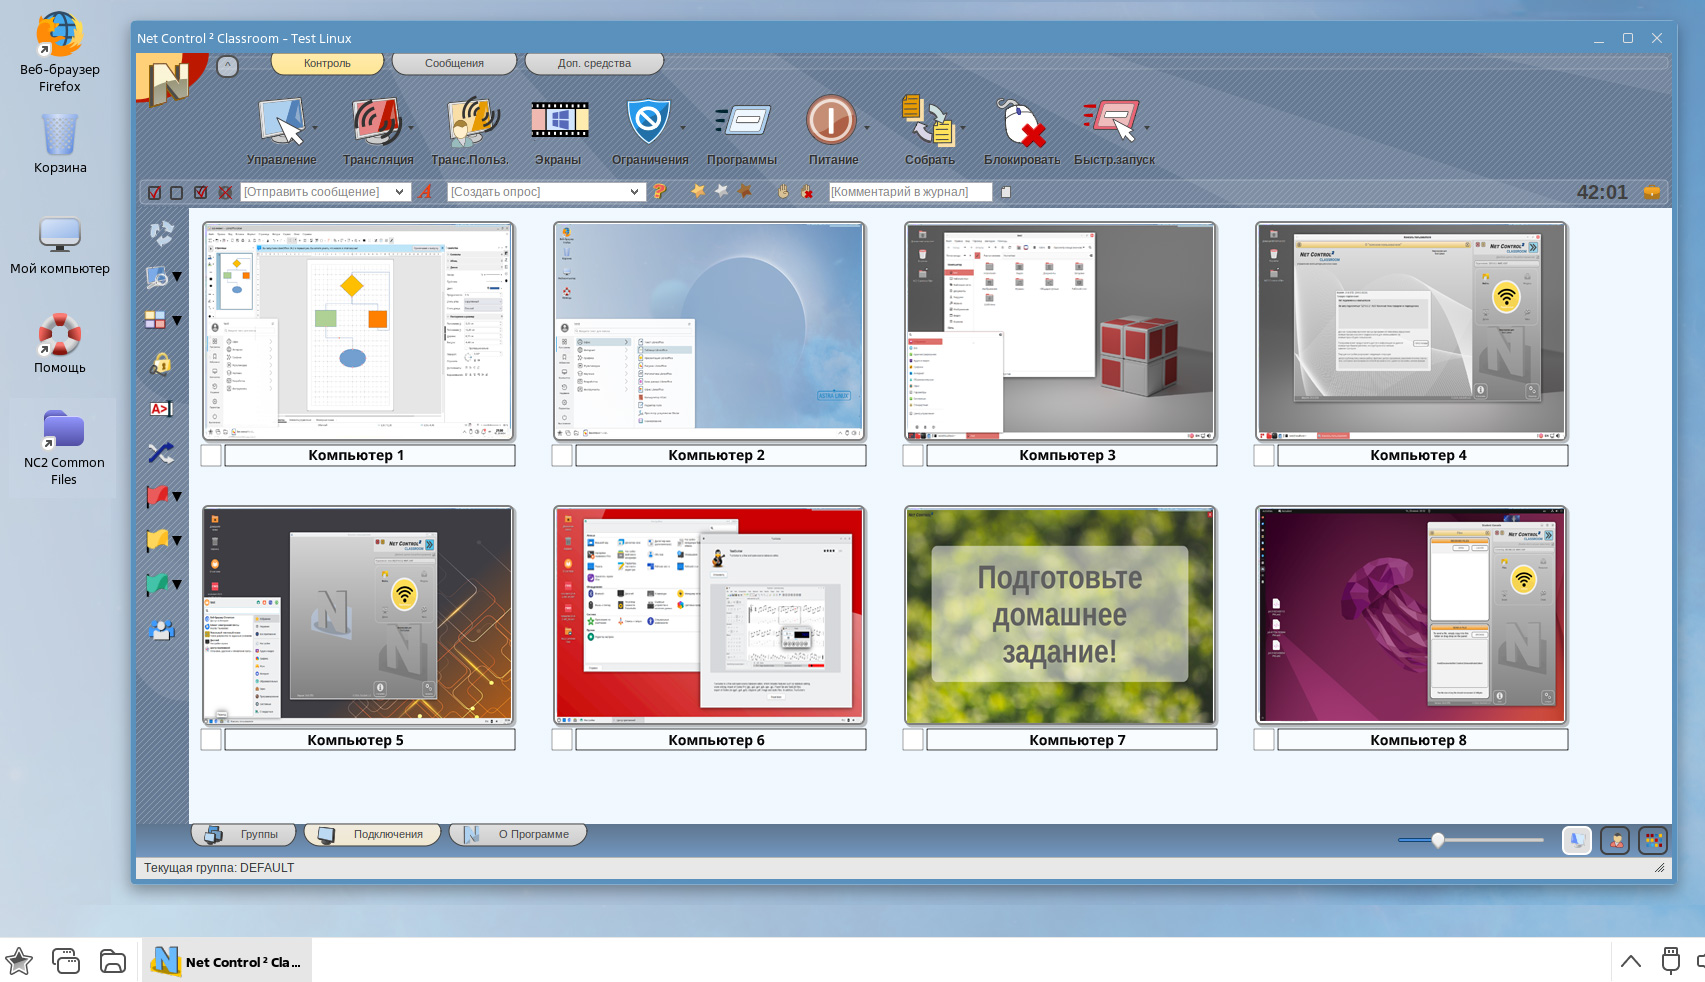Click the journal comment save icon

(1006, 192)
